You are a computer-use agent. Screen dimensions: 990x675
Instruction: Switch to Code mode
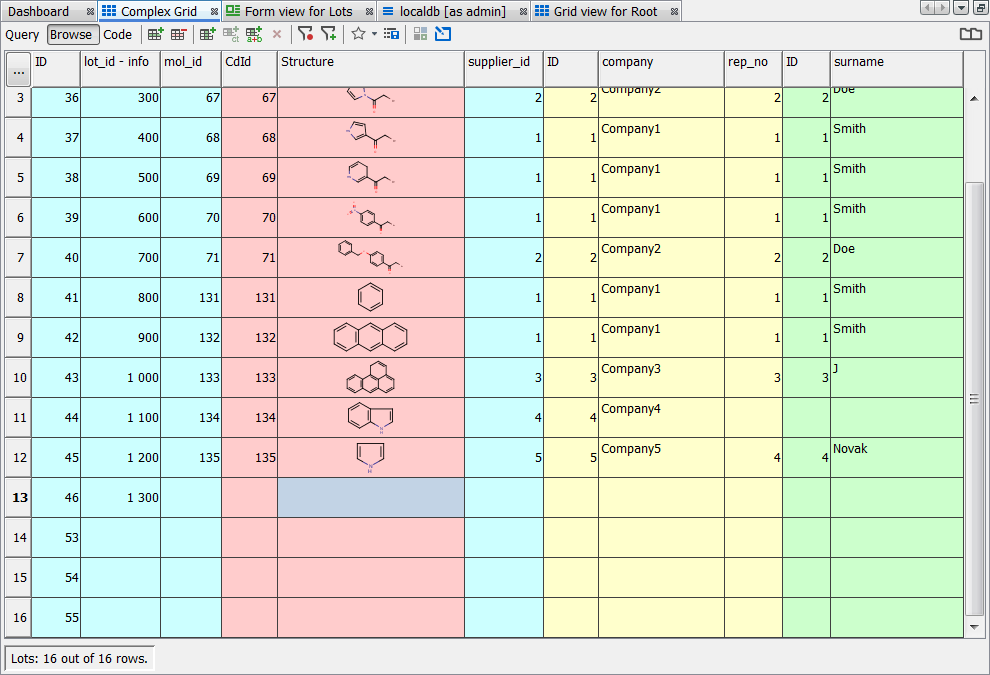pos(117,34)
